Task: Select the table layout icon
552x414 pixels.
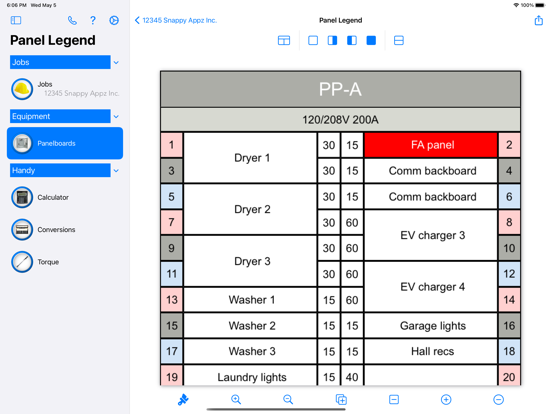Action: pyautogui.click(x=284, y=40)
